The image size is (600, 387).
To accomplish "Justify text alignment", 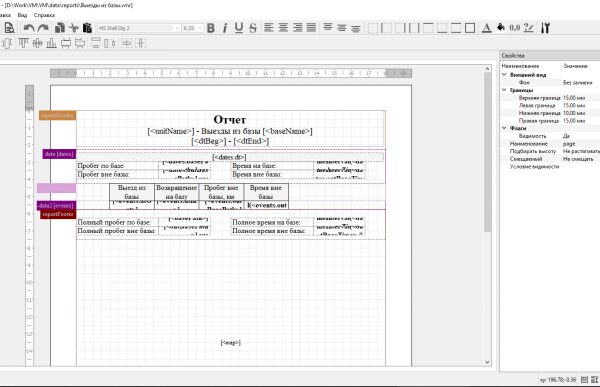I will coord(311,28).
